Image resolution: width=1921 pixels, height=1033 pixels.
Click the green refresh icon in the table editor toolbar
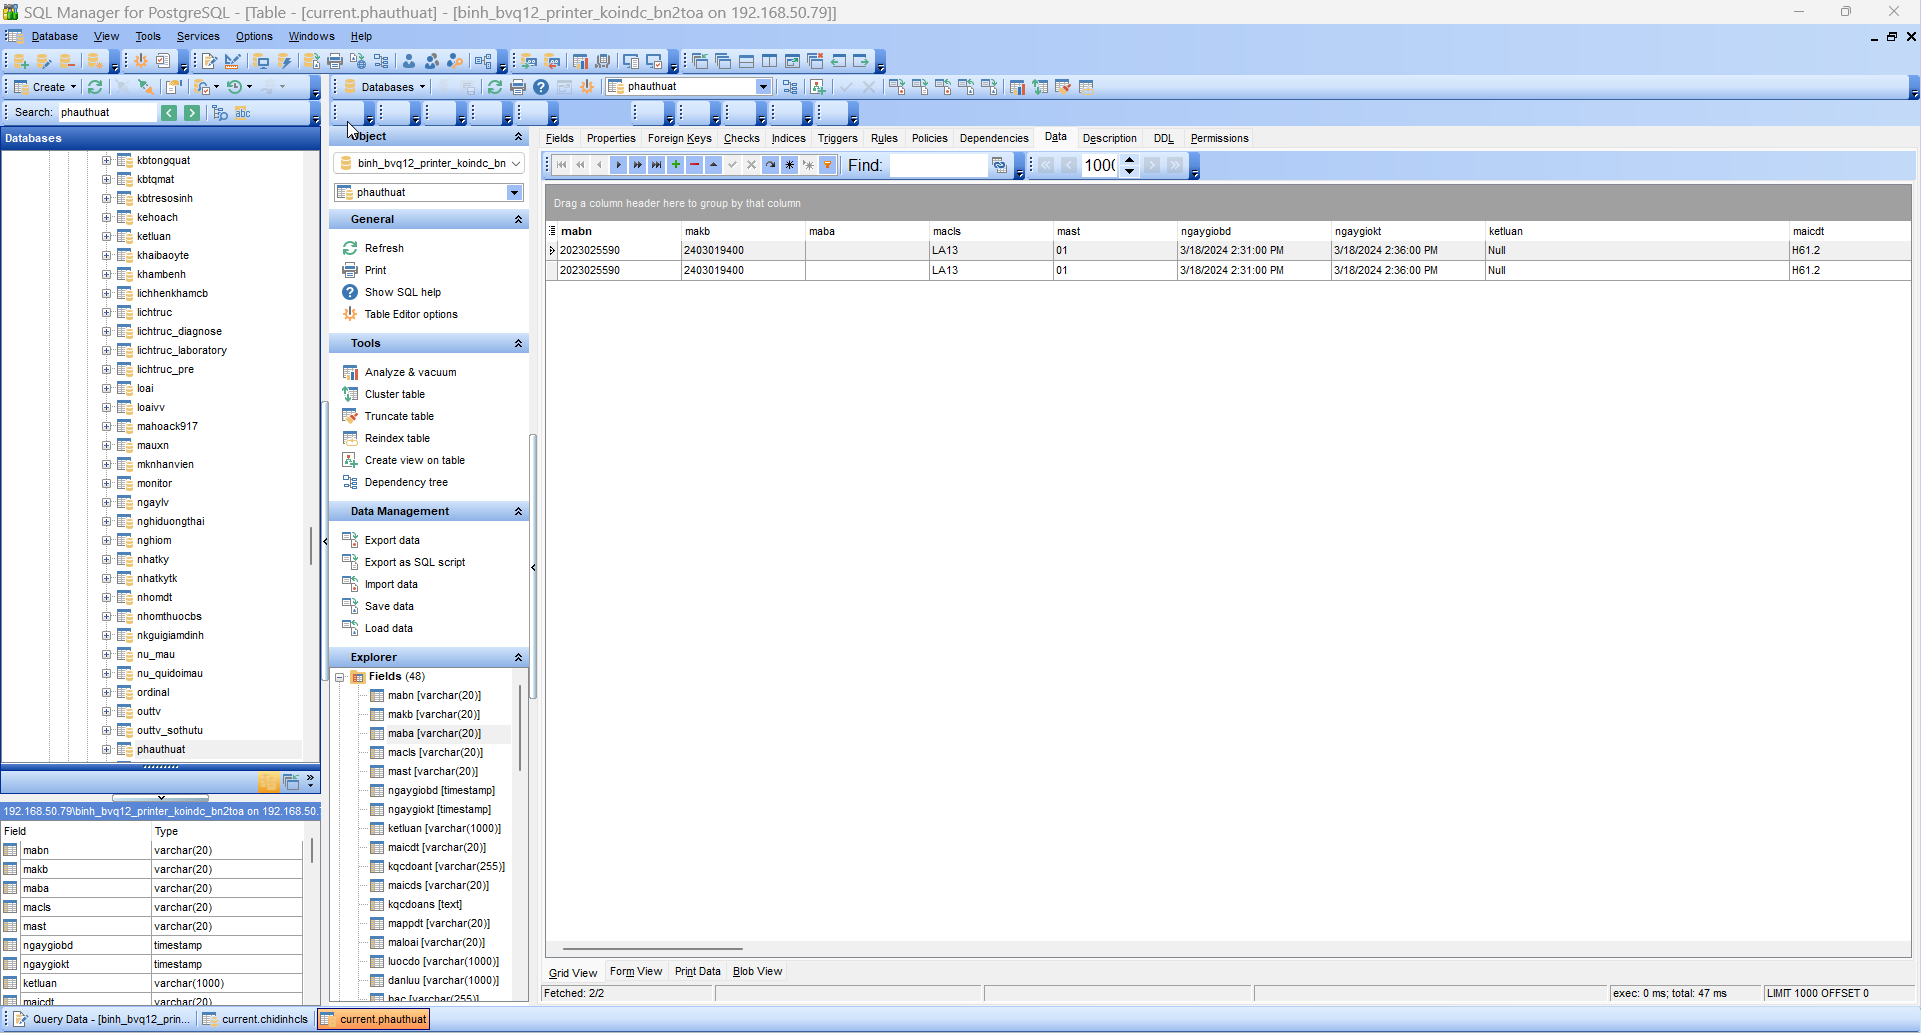[495, 87]
